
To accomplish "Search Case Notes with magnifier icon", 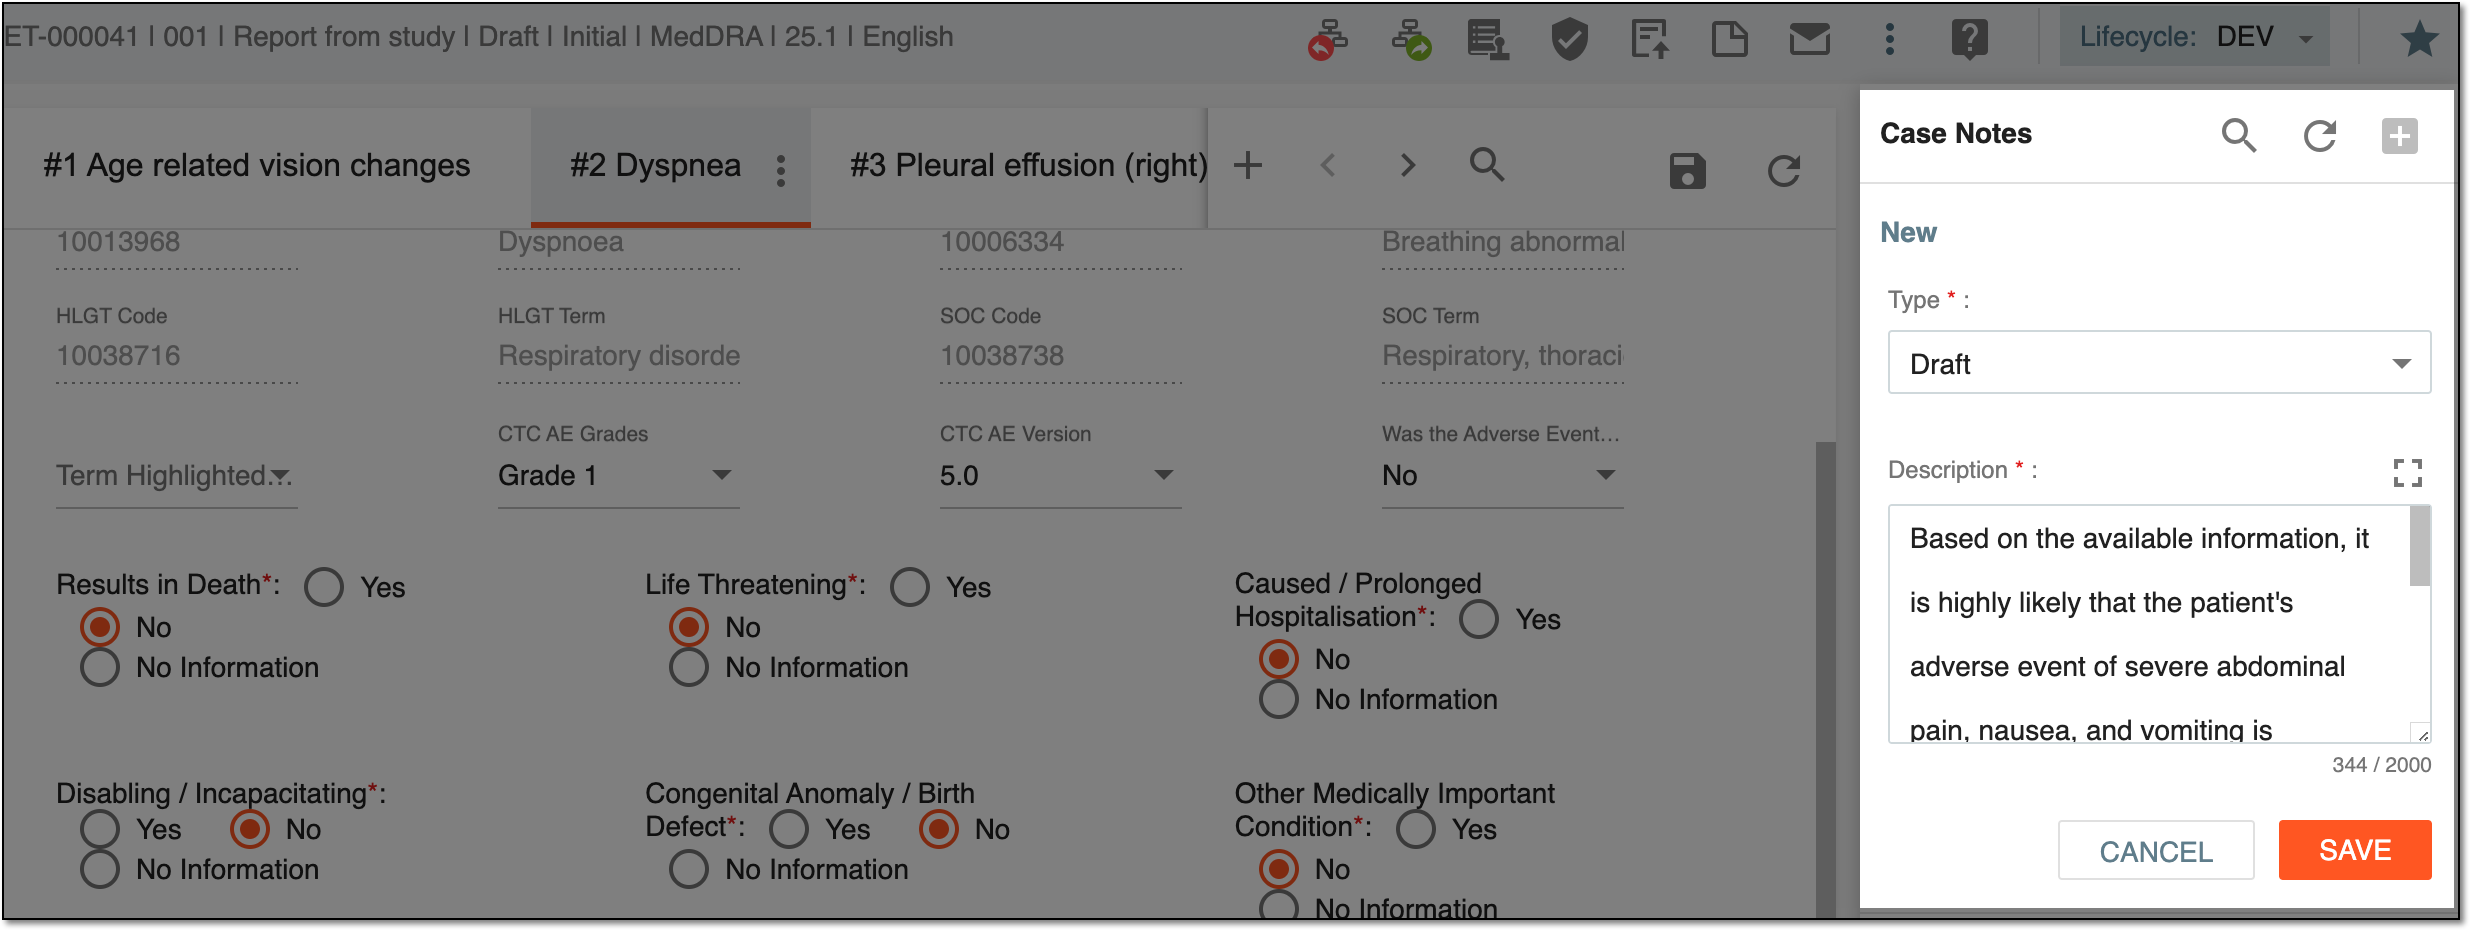I will click(x=2239, y=135).
